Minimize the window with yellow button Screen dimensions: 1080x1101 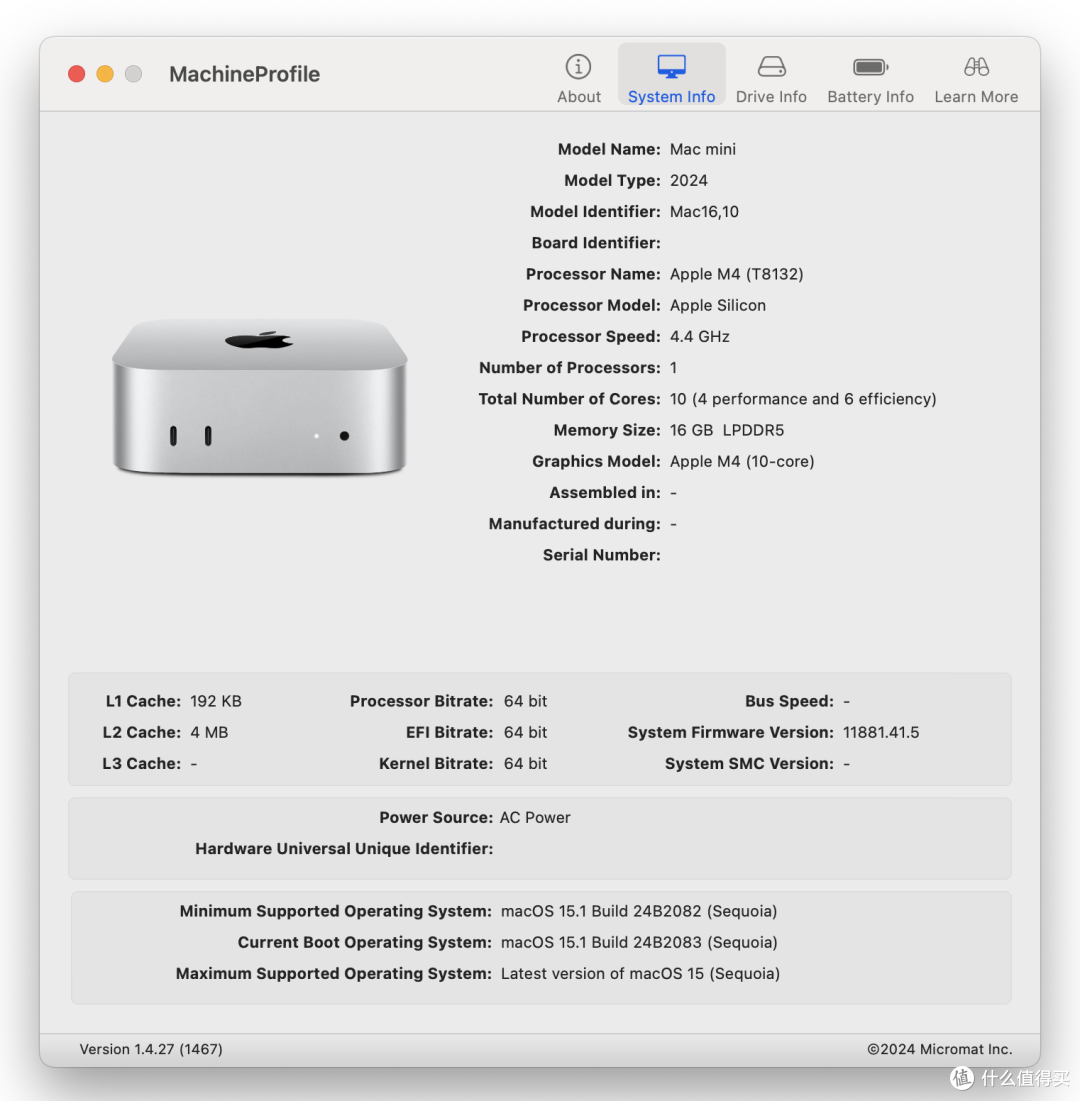click(x=105, y=74)
